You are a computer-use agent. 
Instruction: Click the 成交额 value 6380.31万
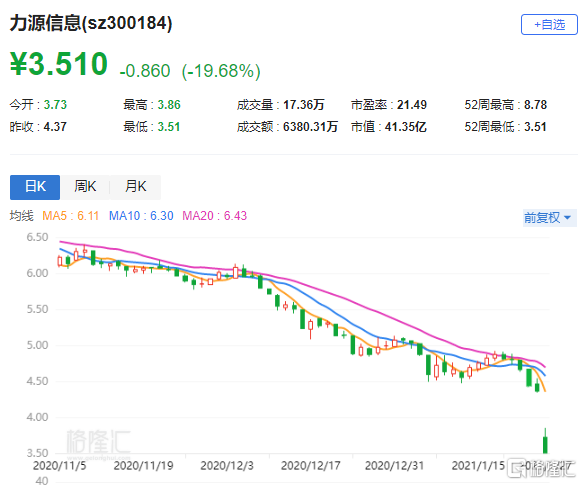(310, 127)
